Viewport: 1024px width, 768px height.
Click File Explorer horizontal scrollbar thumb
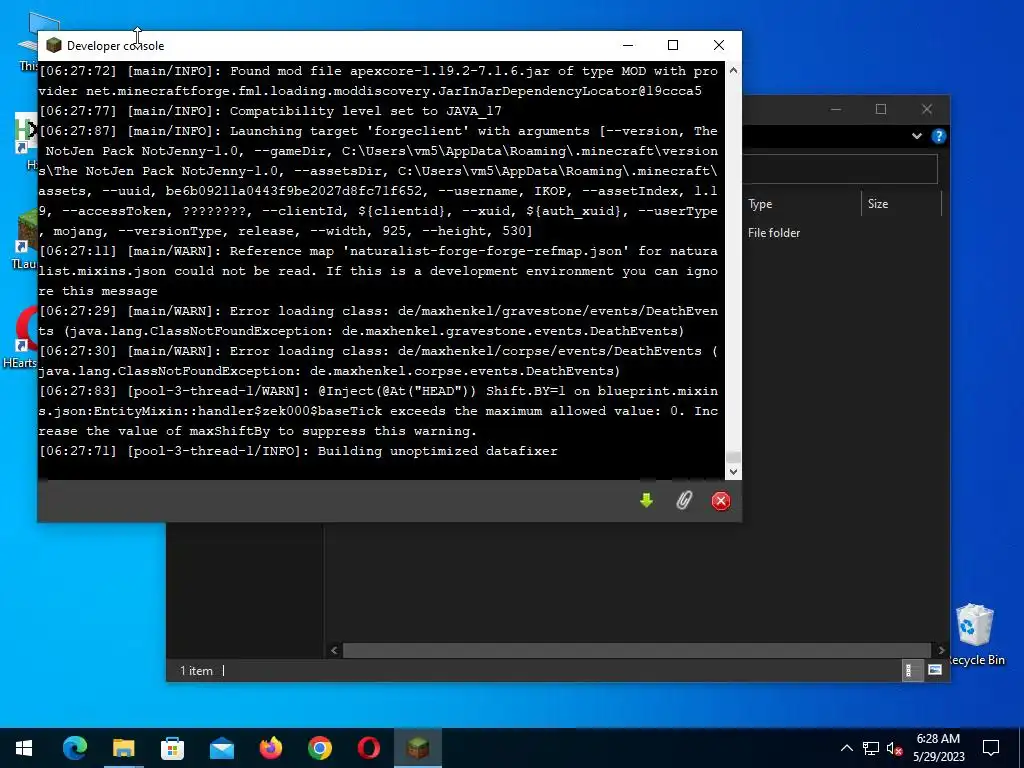pos(637,650)
